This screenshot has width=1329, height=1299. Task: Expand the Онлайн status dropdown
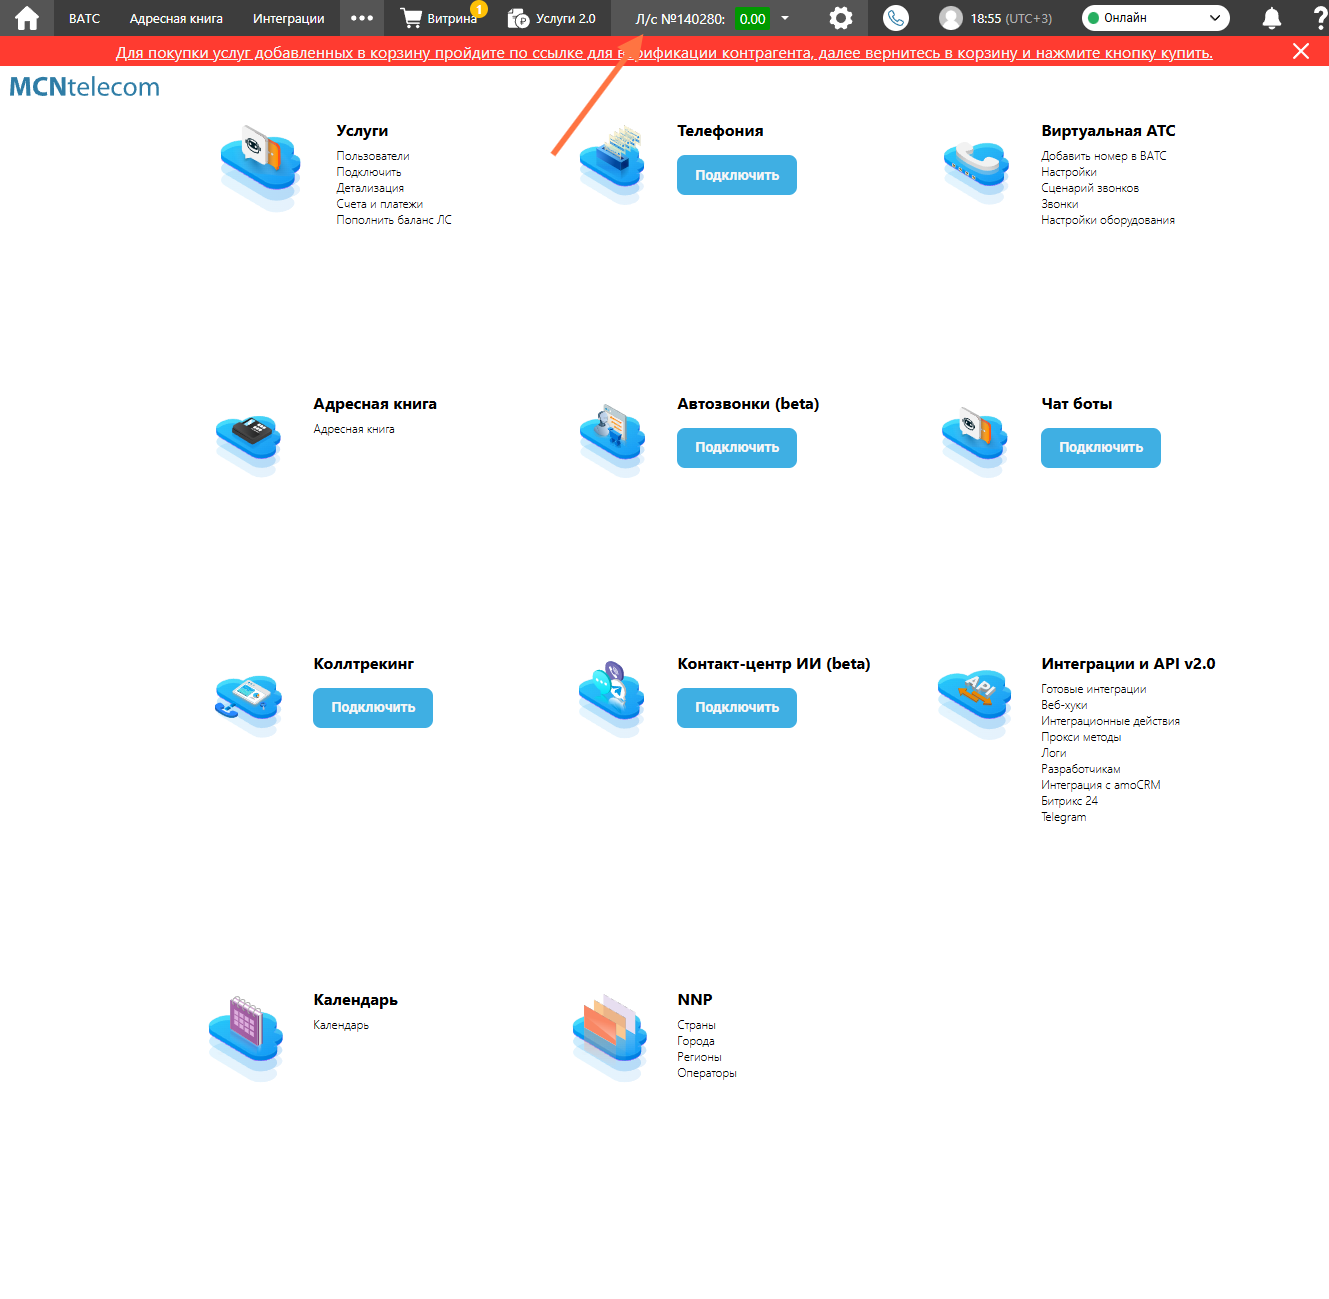(1156, 18)
